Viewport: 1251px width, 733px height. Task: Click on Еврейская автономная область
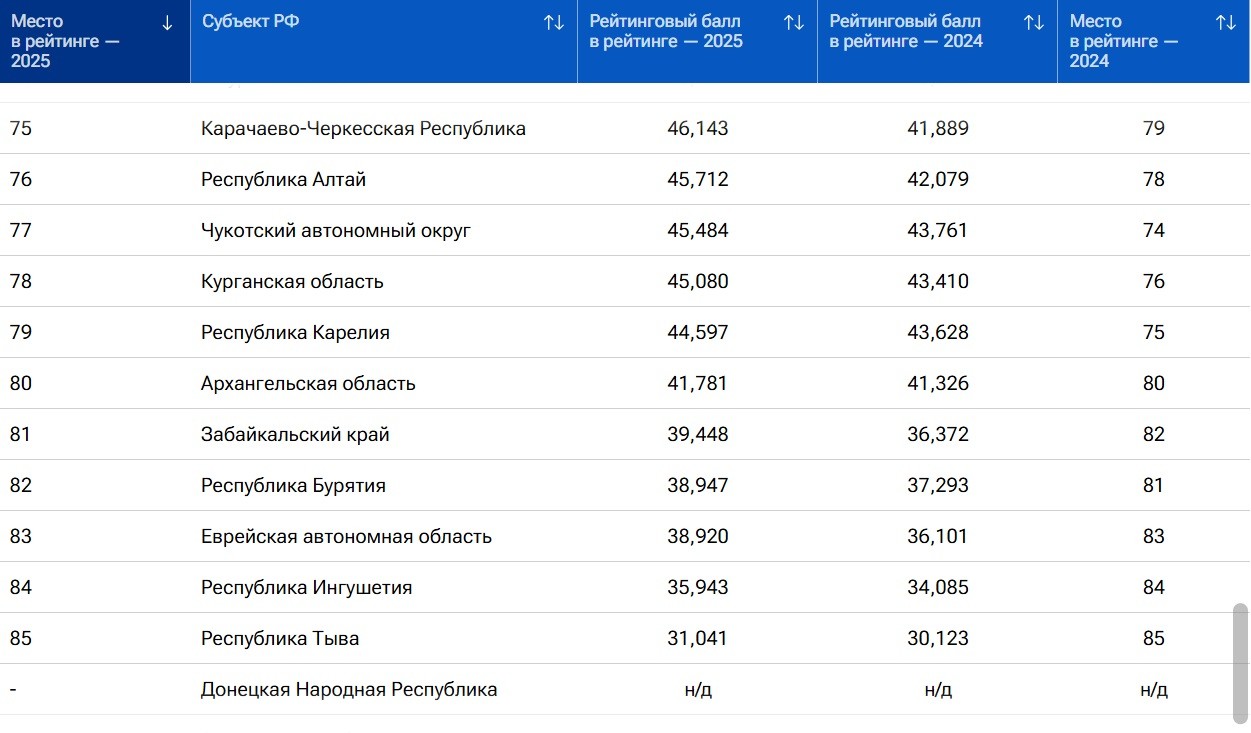click(x=346, y=537)
